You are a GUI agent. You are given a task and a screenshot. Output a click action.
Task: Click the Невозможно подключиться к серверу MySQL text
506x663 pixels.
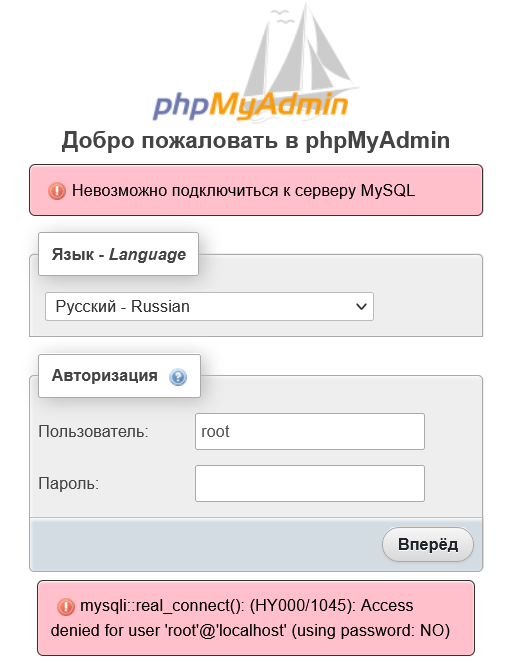tap(243, 191)
